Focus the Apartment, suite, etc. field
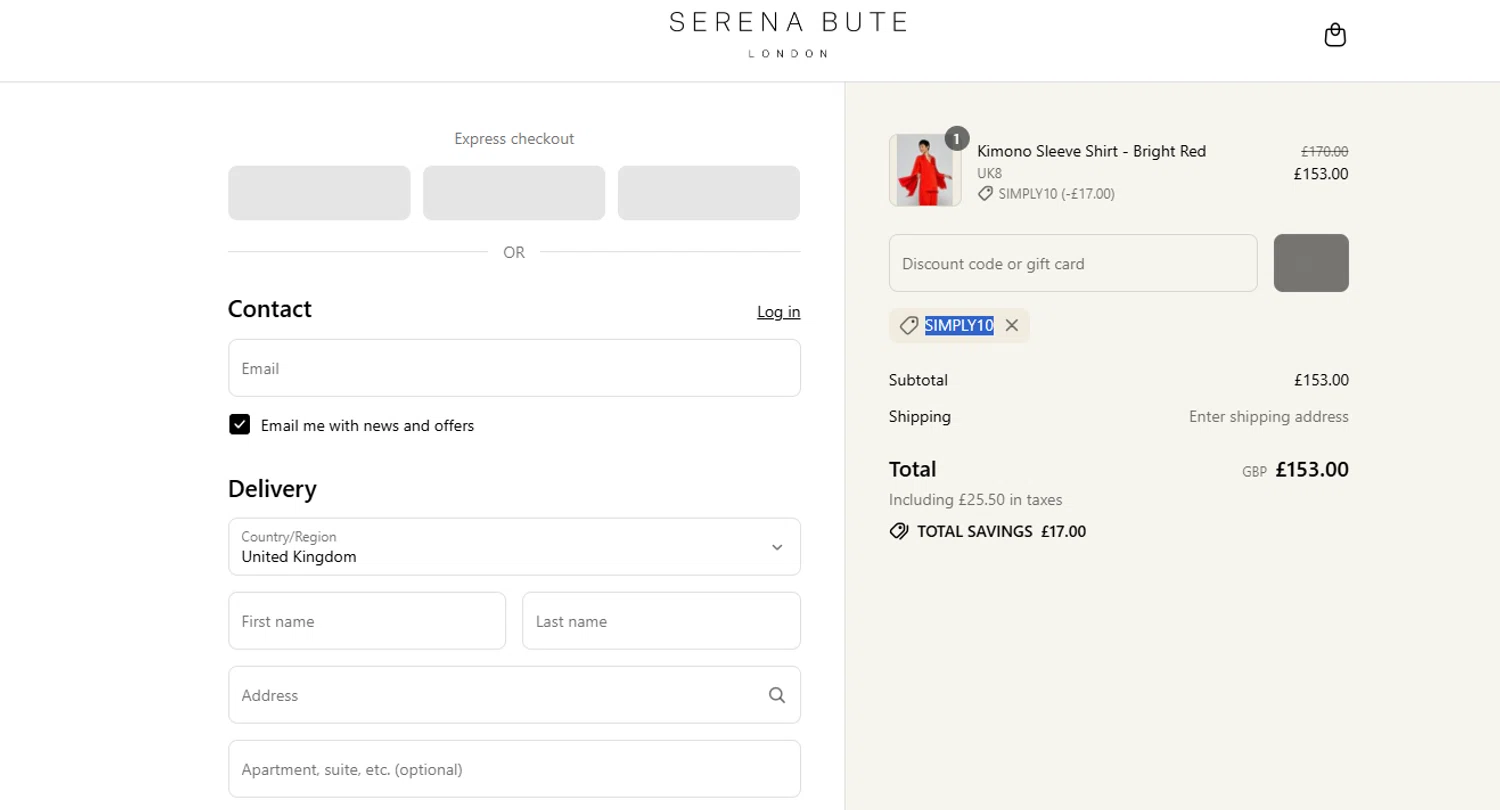Screen dimensions: 1500x810 (514, 769)
